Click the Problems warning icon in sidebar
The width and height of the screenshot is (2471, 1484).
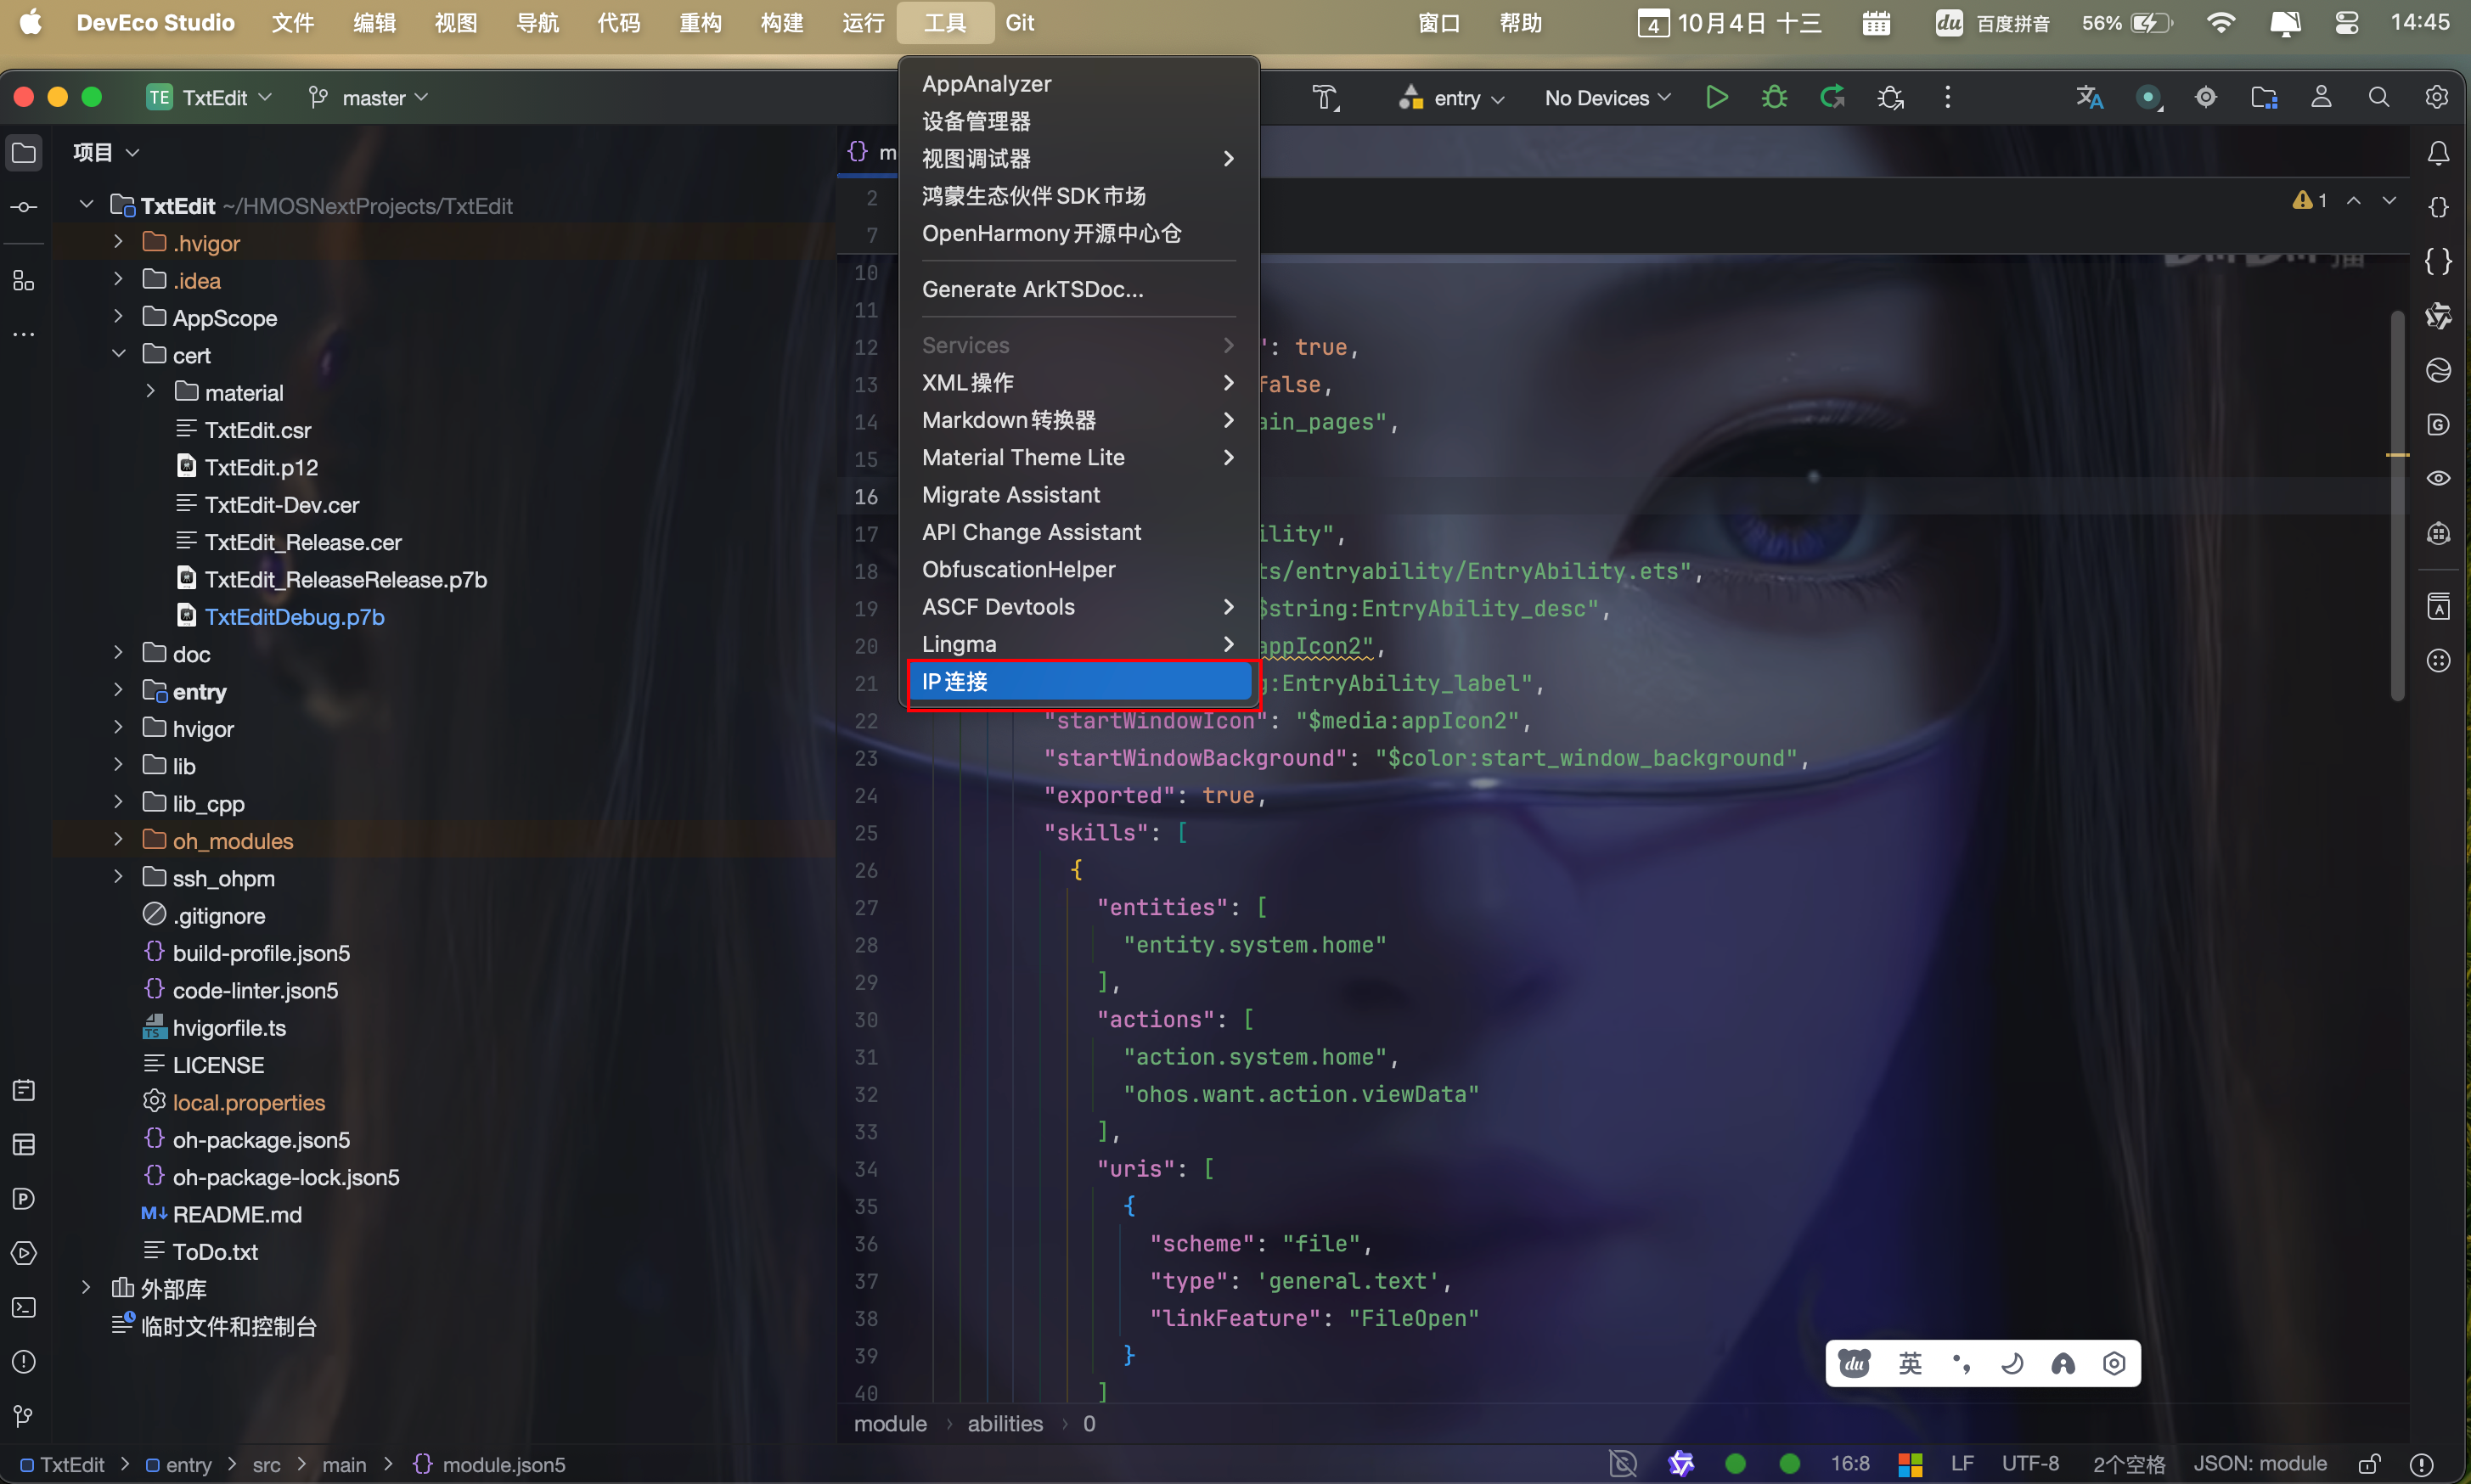point(24,1362)
